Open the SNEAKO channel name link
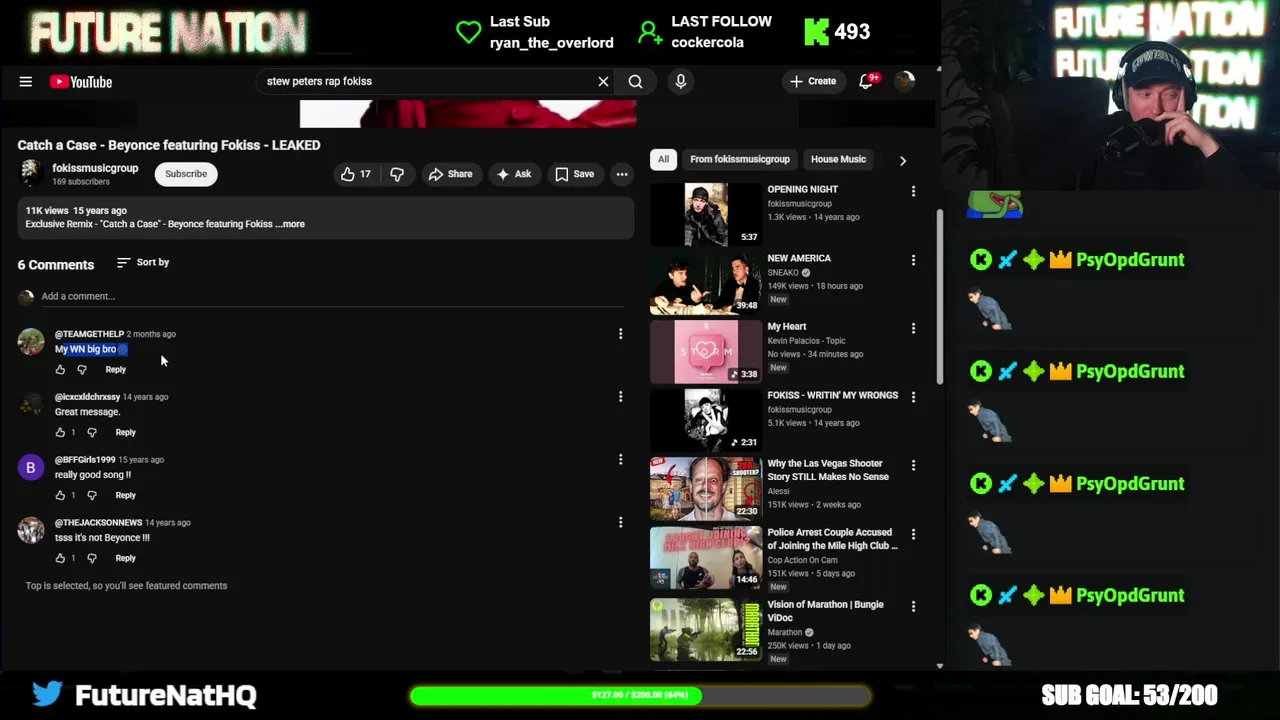 point(783,273)
